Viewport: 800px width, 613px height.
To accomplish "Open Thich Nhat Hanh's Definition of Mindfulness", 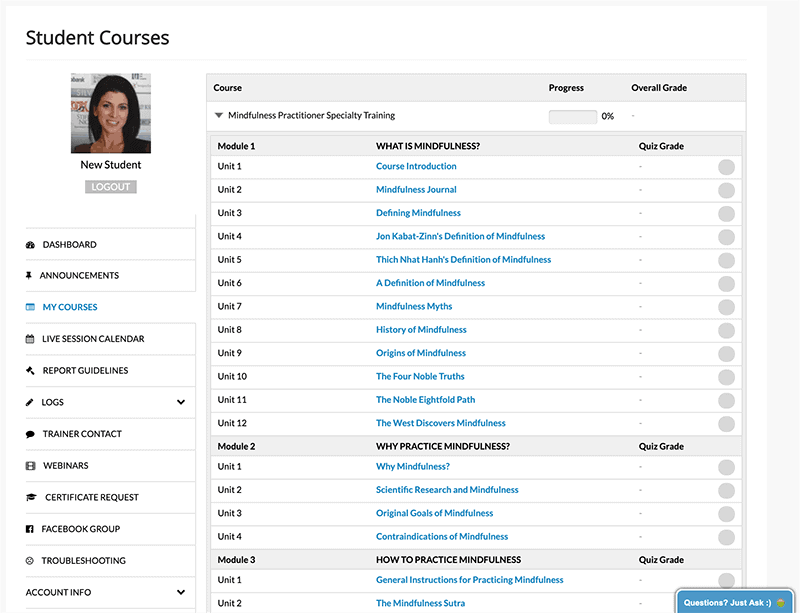I will pyautogui.click(x=463, y=260).
